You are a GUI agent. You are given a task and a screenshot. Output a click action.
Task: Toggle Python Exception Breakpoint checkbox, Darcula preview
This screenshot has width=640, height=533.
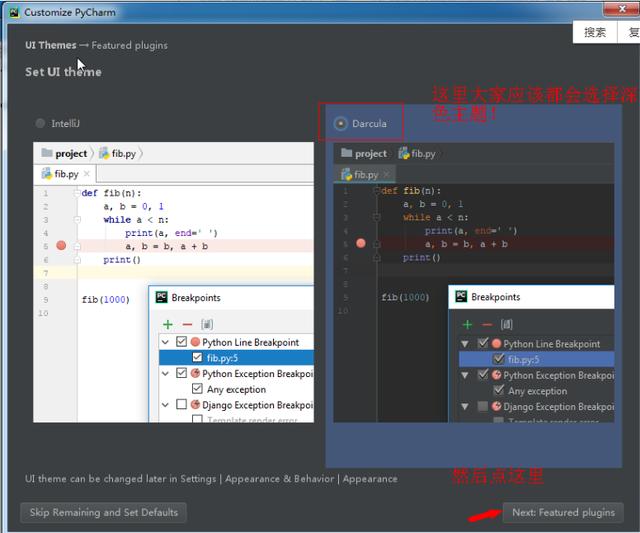[483, 374]
